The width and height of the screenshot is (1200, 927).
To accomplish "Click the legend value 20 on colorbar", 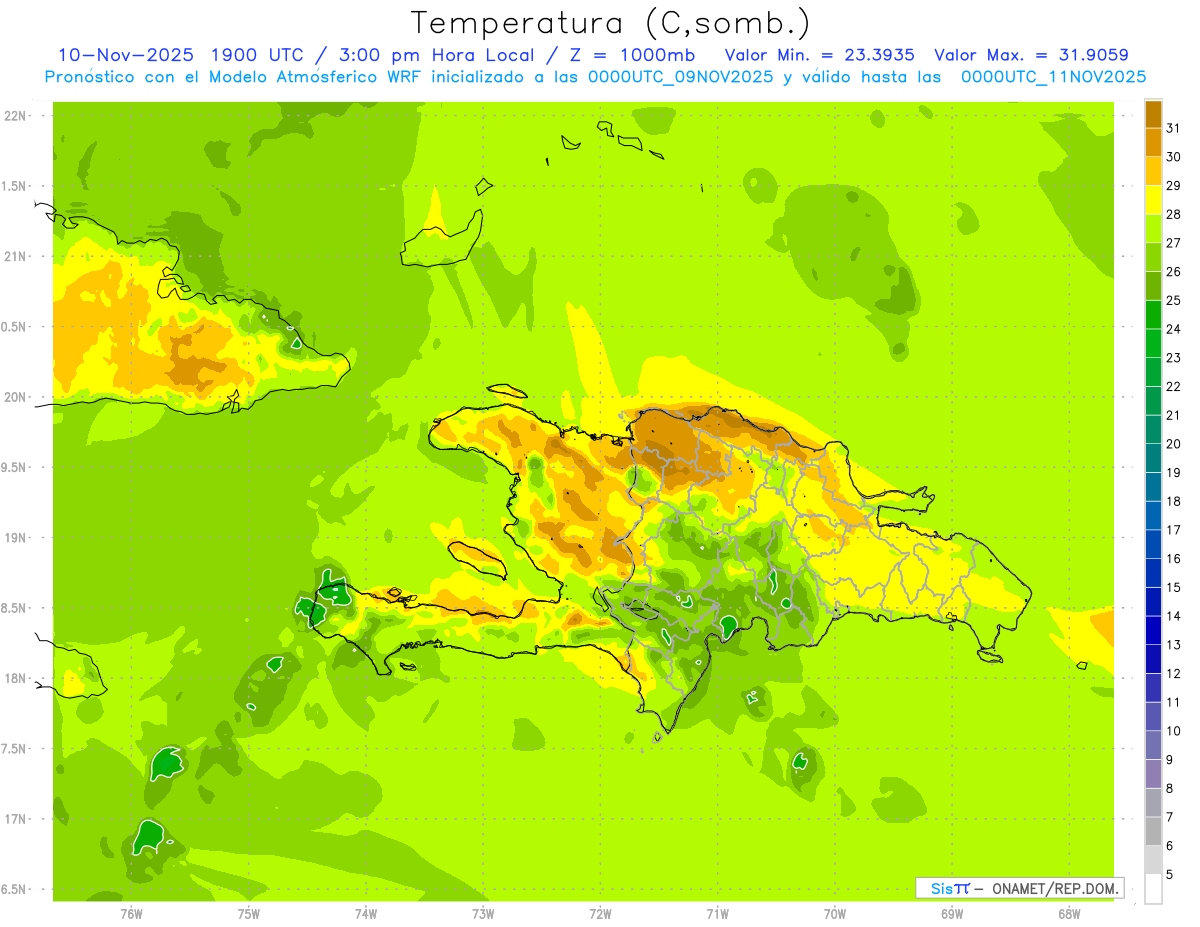I will tap(1174, 444).
